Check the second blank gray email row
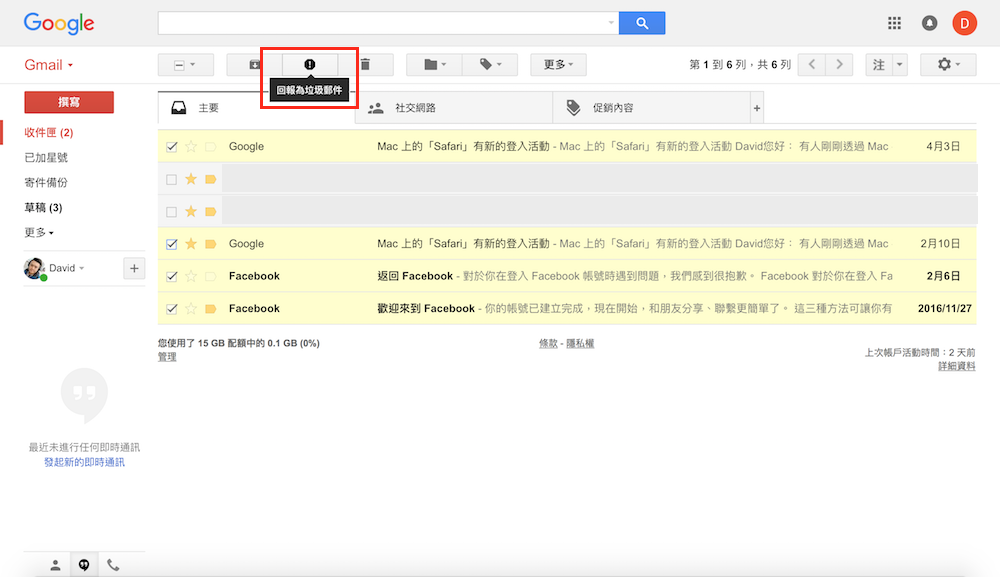Image resolution: width=1000 pixels, height=577 pixels. [172, 212]
